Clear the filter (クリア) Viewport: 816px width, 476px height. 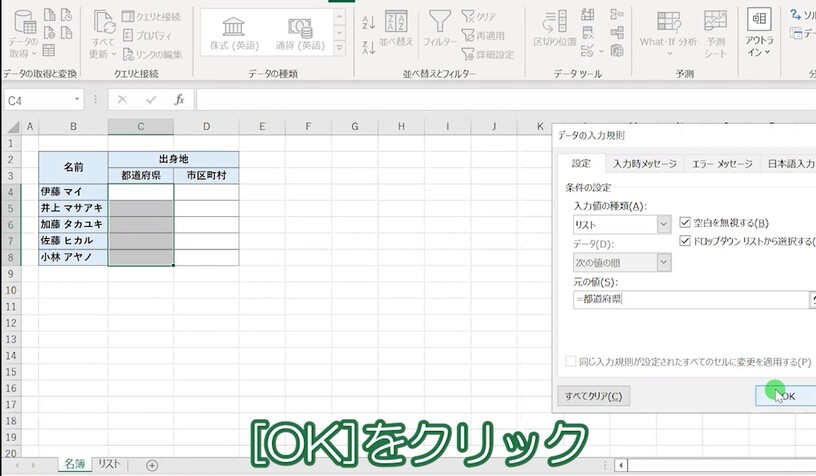coord(479,17)
